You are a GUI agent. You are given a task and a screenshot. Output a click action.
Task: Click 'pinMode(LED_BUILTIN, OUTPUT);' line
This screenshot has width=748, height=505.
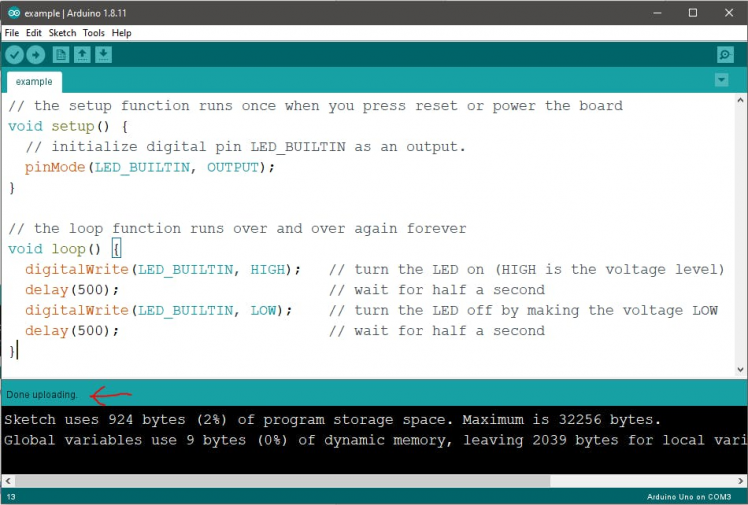pyautogui.click(x=150, y=167)
